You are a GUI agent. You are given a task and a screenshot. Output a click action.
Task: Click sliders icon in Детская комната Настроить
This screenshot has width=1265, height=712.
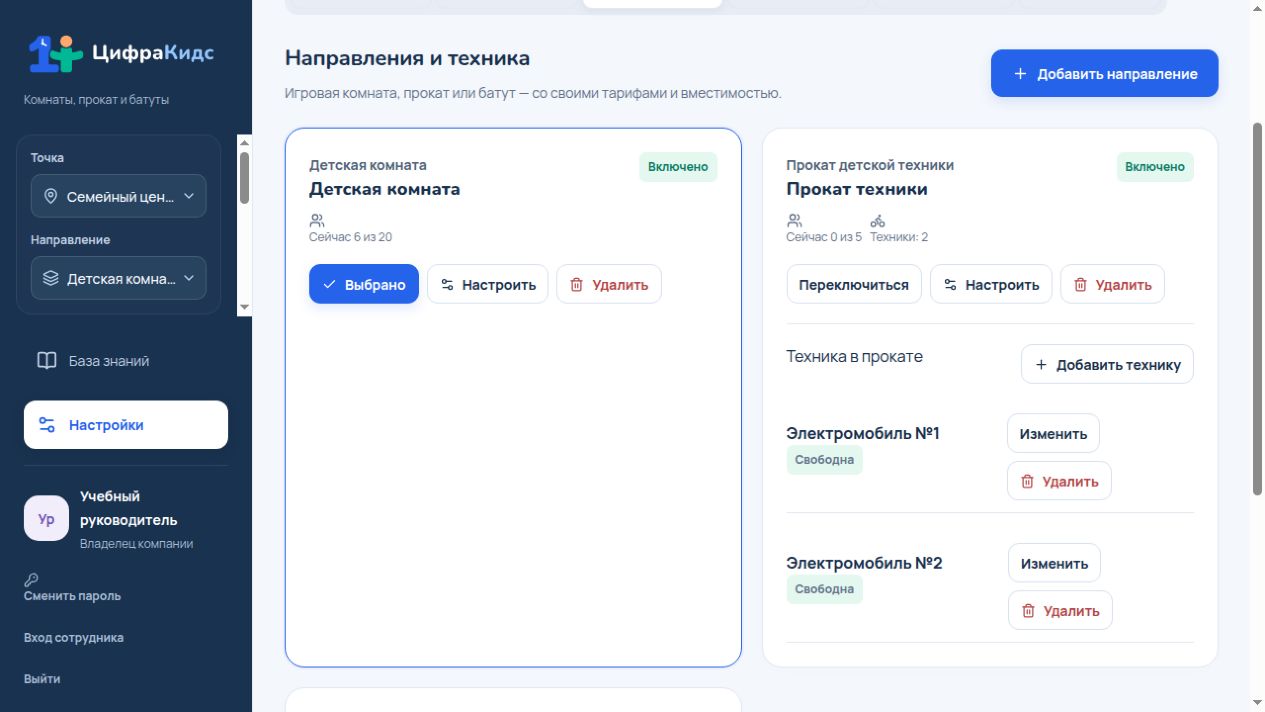coord(447,285)
